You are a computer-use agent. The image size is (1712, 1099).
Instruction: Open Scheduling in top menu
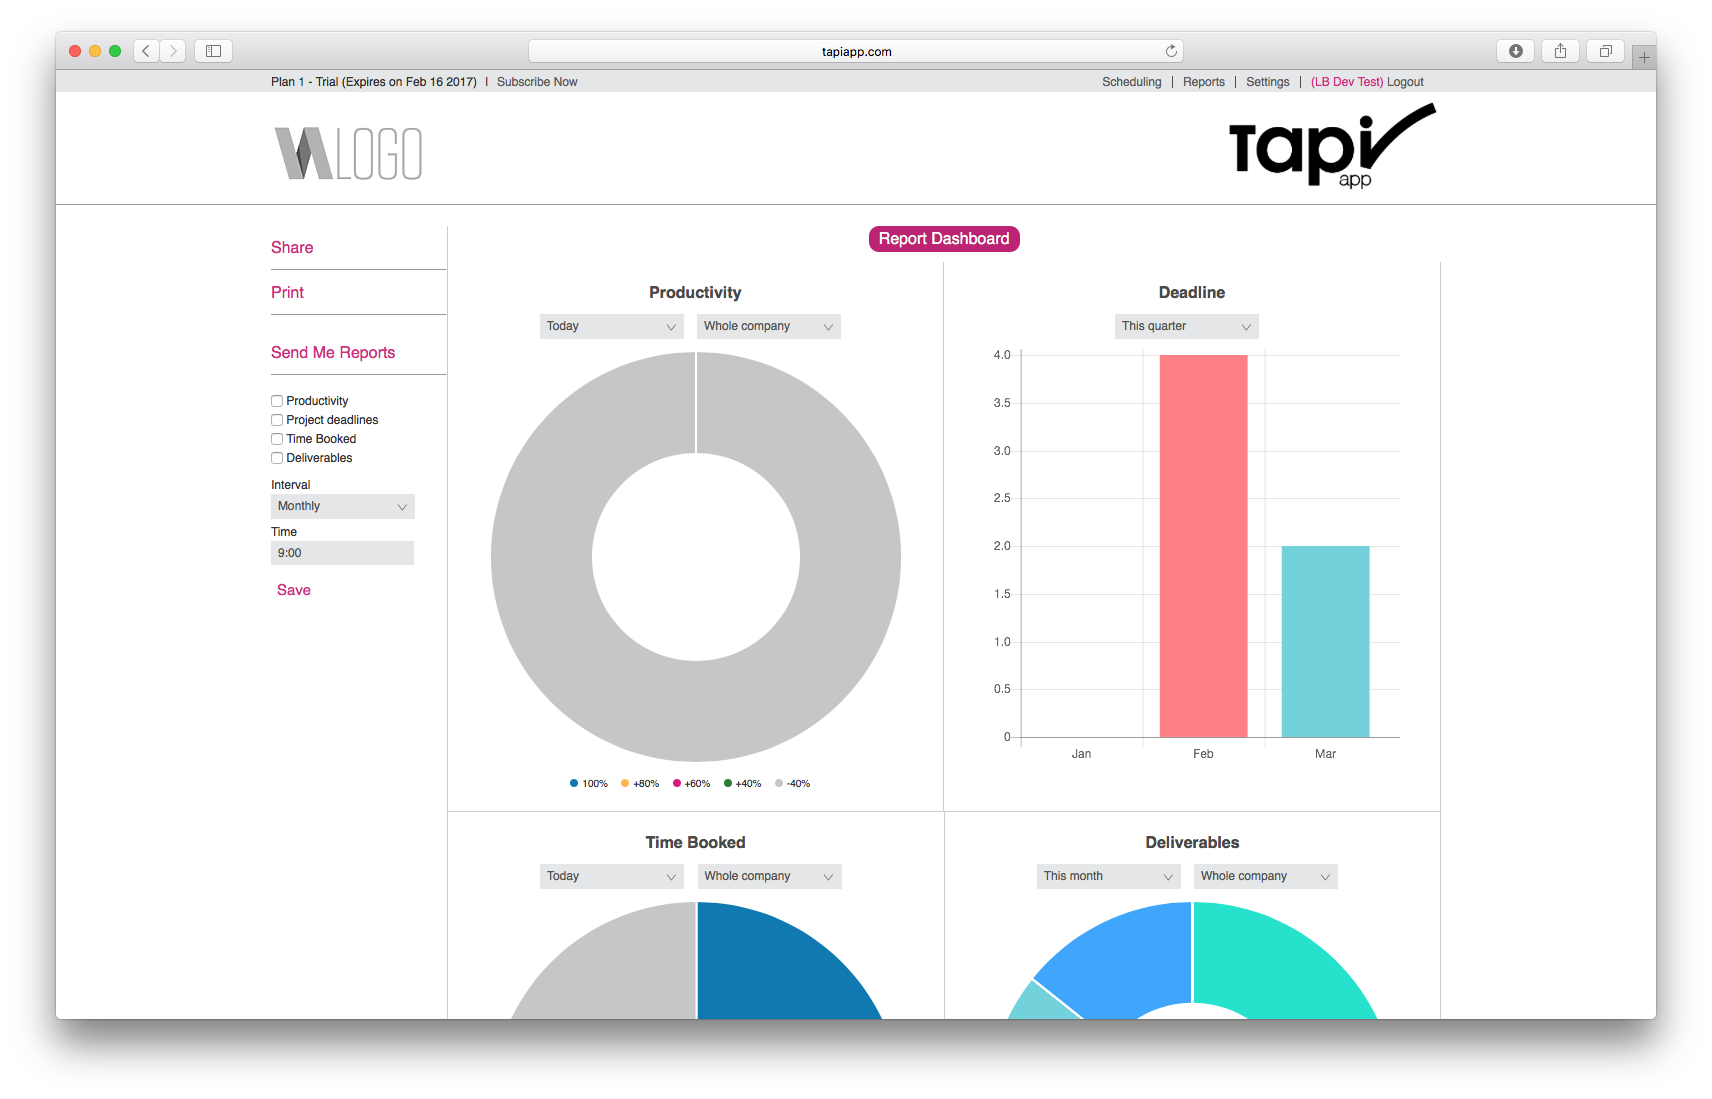[1131, 82]
